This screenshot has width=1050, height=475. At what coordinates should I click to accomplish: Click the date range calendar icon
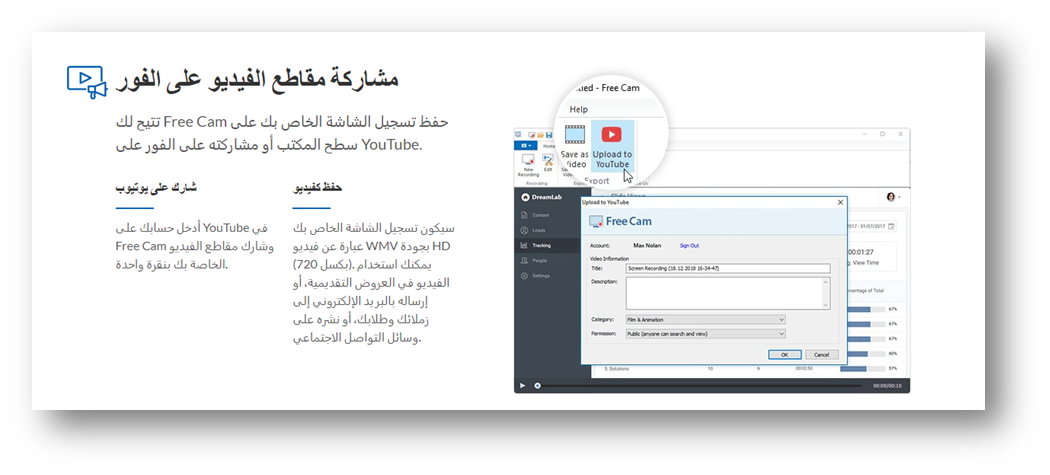(891, 227)
